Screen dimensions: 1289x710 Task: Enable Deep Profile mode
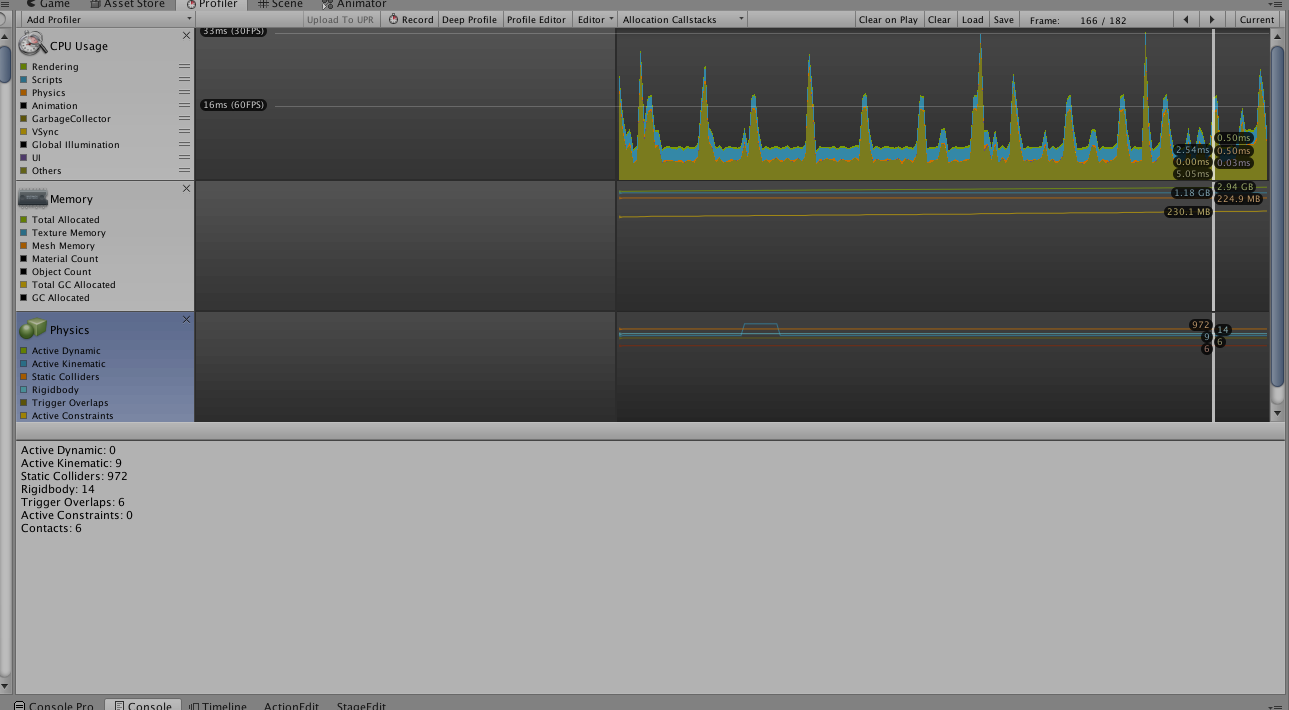469,19
